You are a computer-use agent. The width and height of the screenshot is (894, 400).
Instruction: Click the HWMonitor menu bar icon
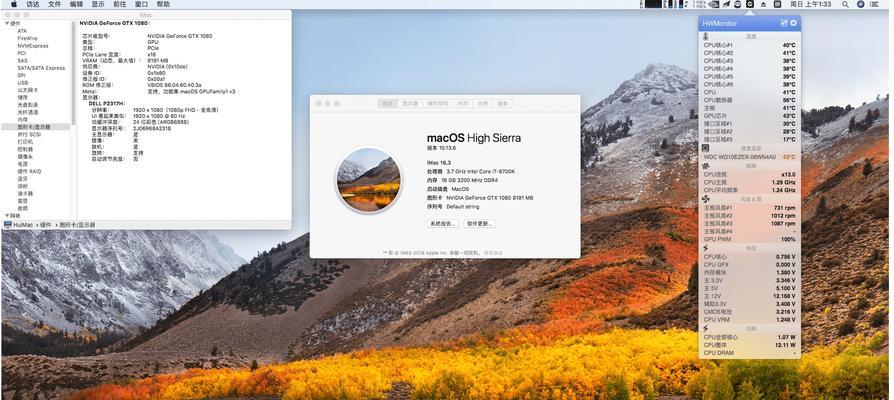(x=750, y=4)
